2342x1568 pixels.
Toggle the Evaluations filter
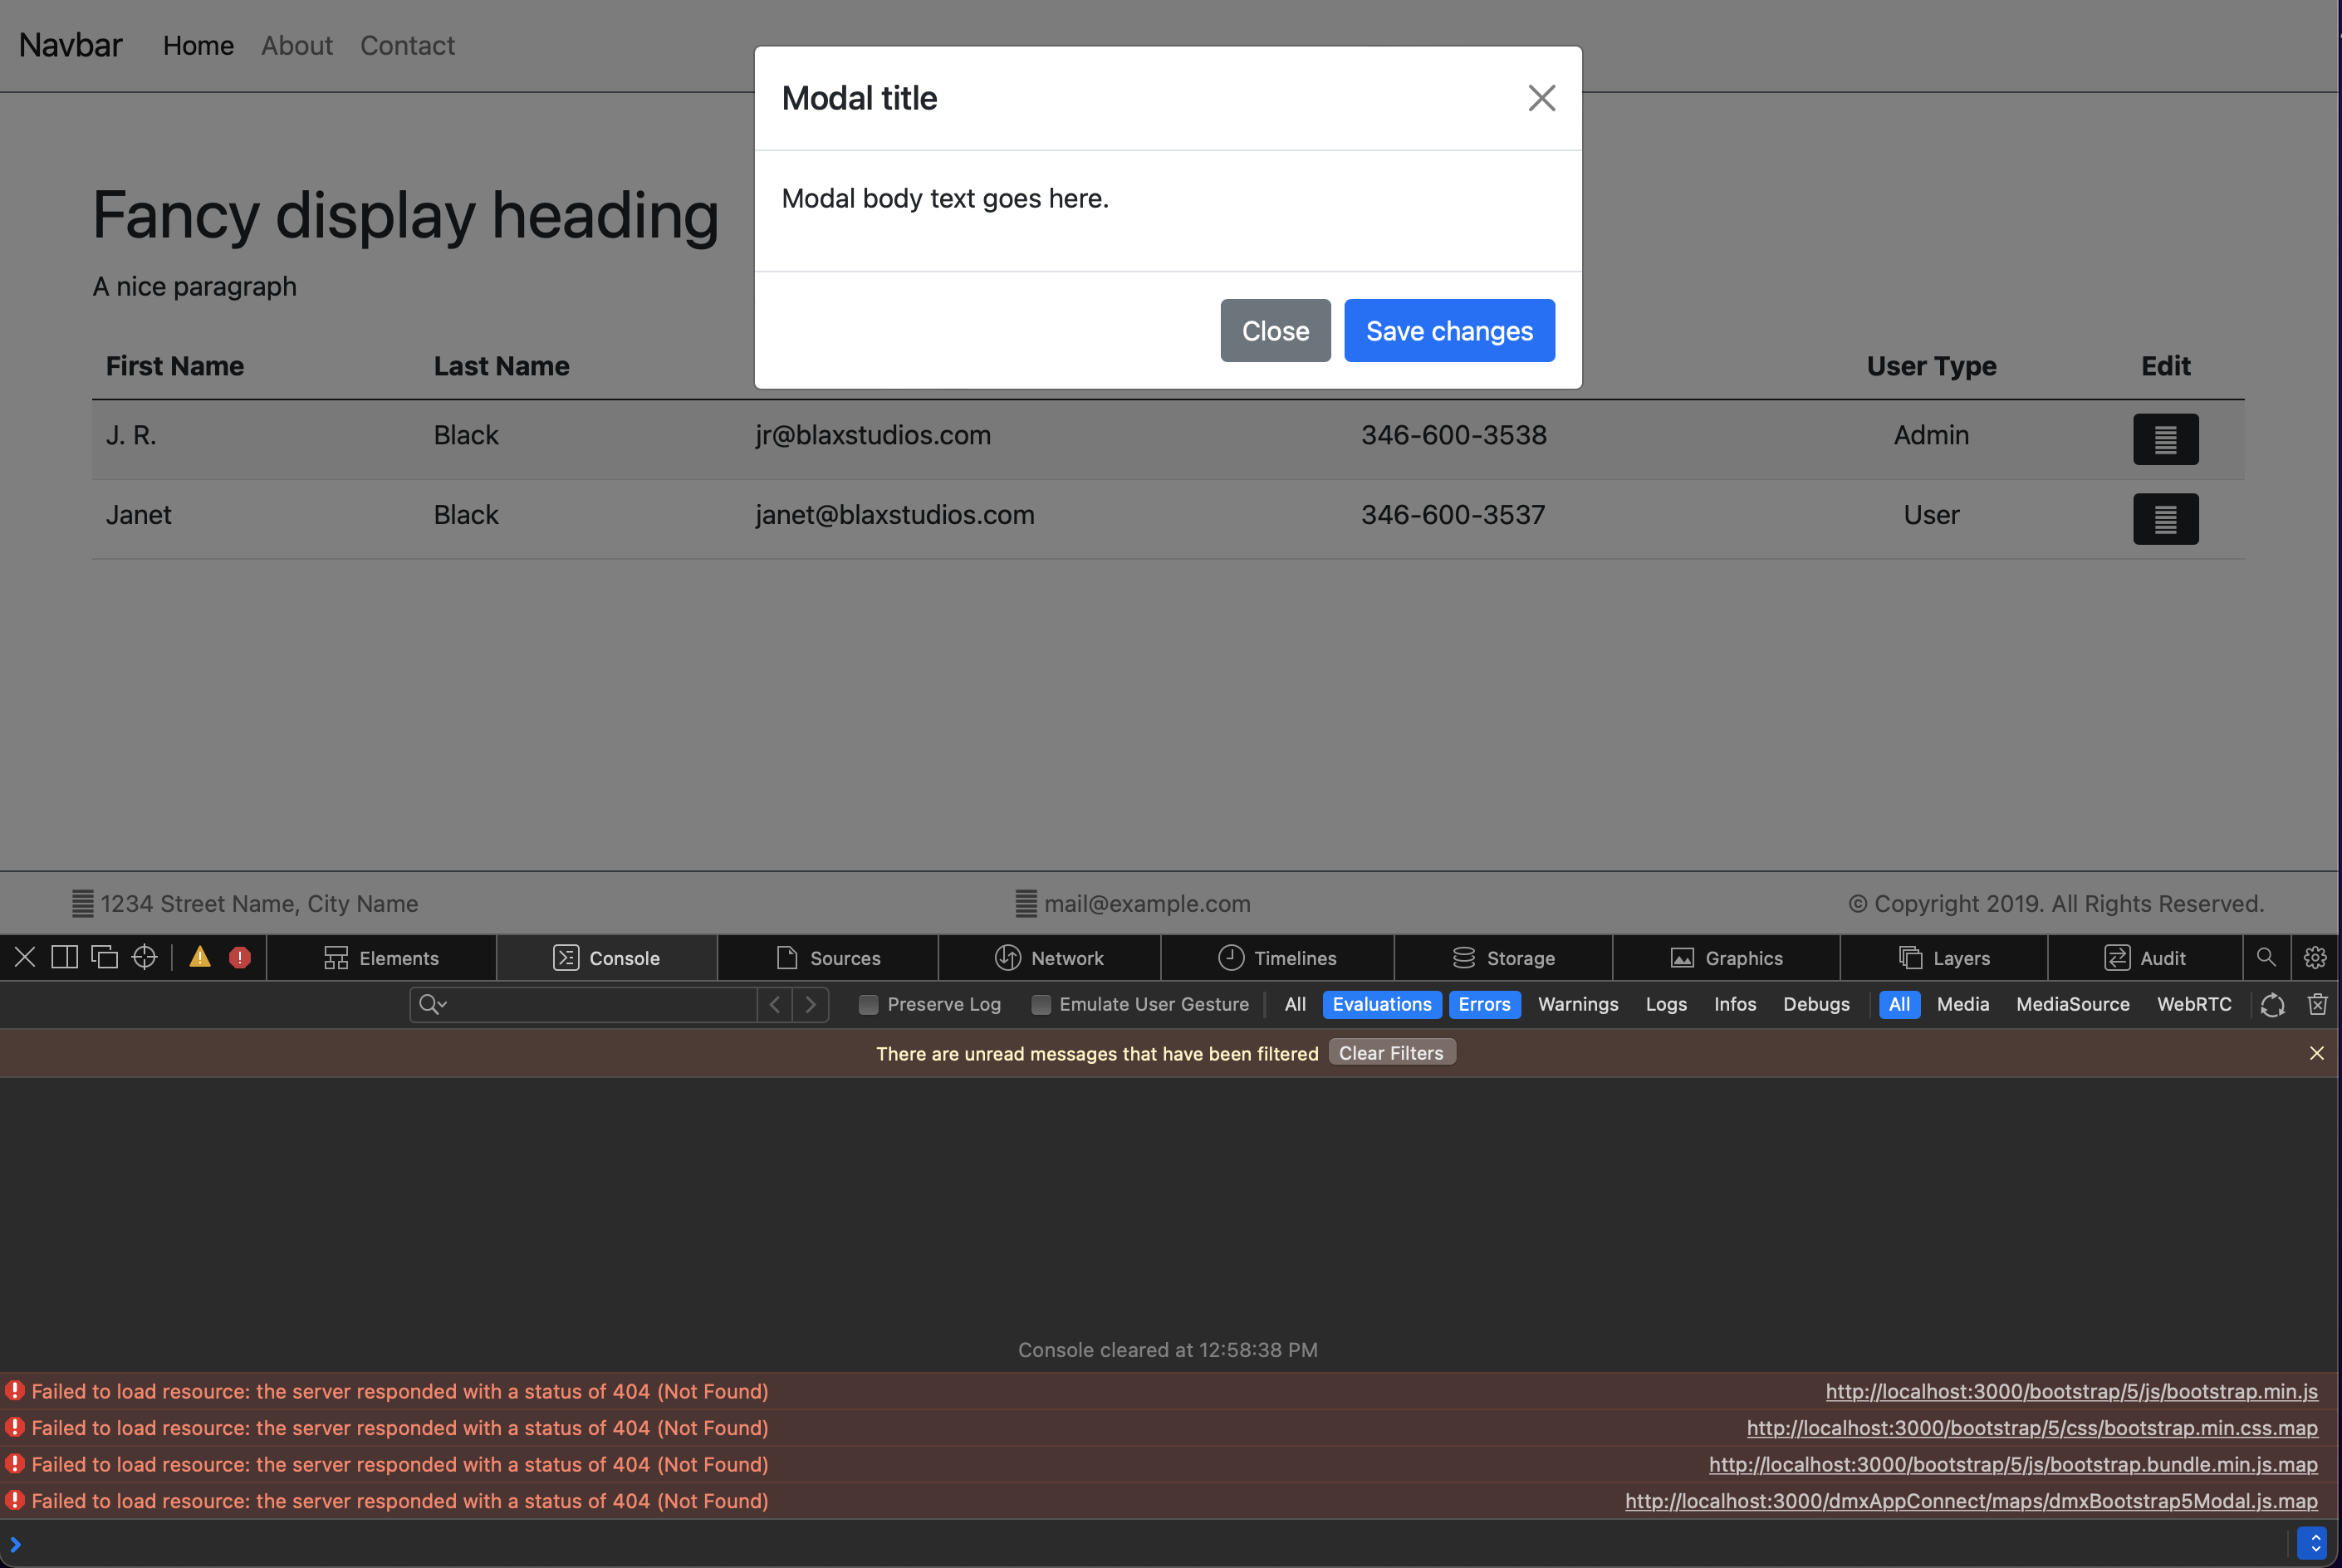[x=1381, y=1004]
